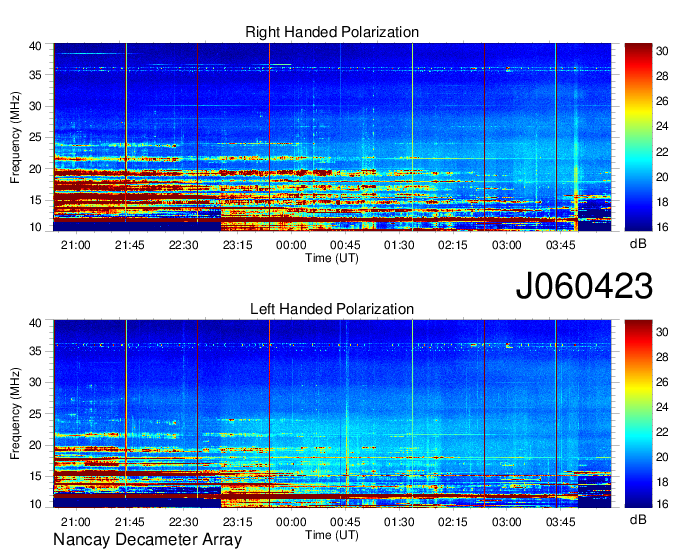Click "26" dB value on Left Handed color bar
The image size is (680, 552).
662,382
